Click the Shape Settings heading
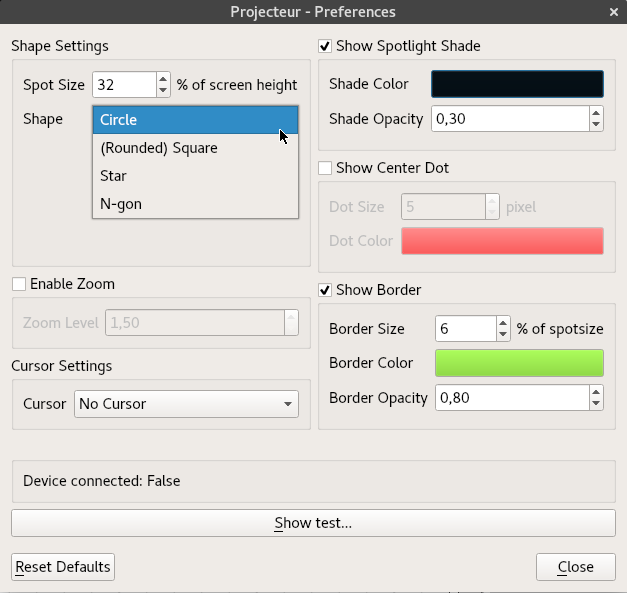This screenshot has width=627, height=593. 60,46
